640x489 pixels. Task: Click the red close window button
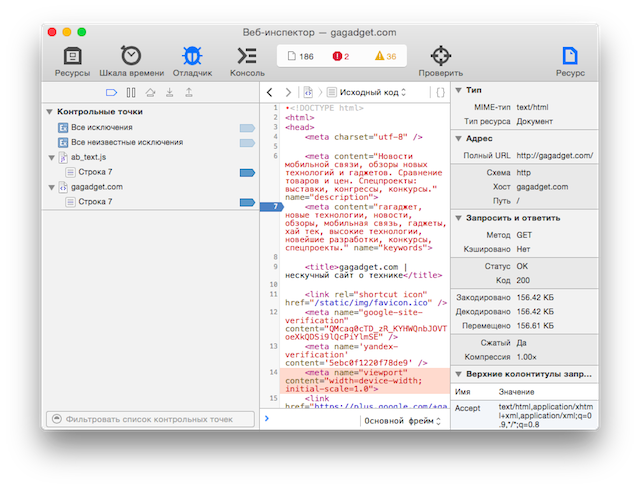pos(52,32)
